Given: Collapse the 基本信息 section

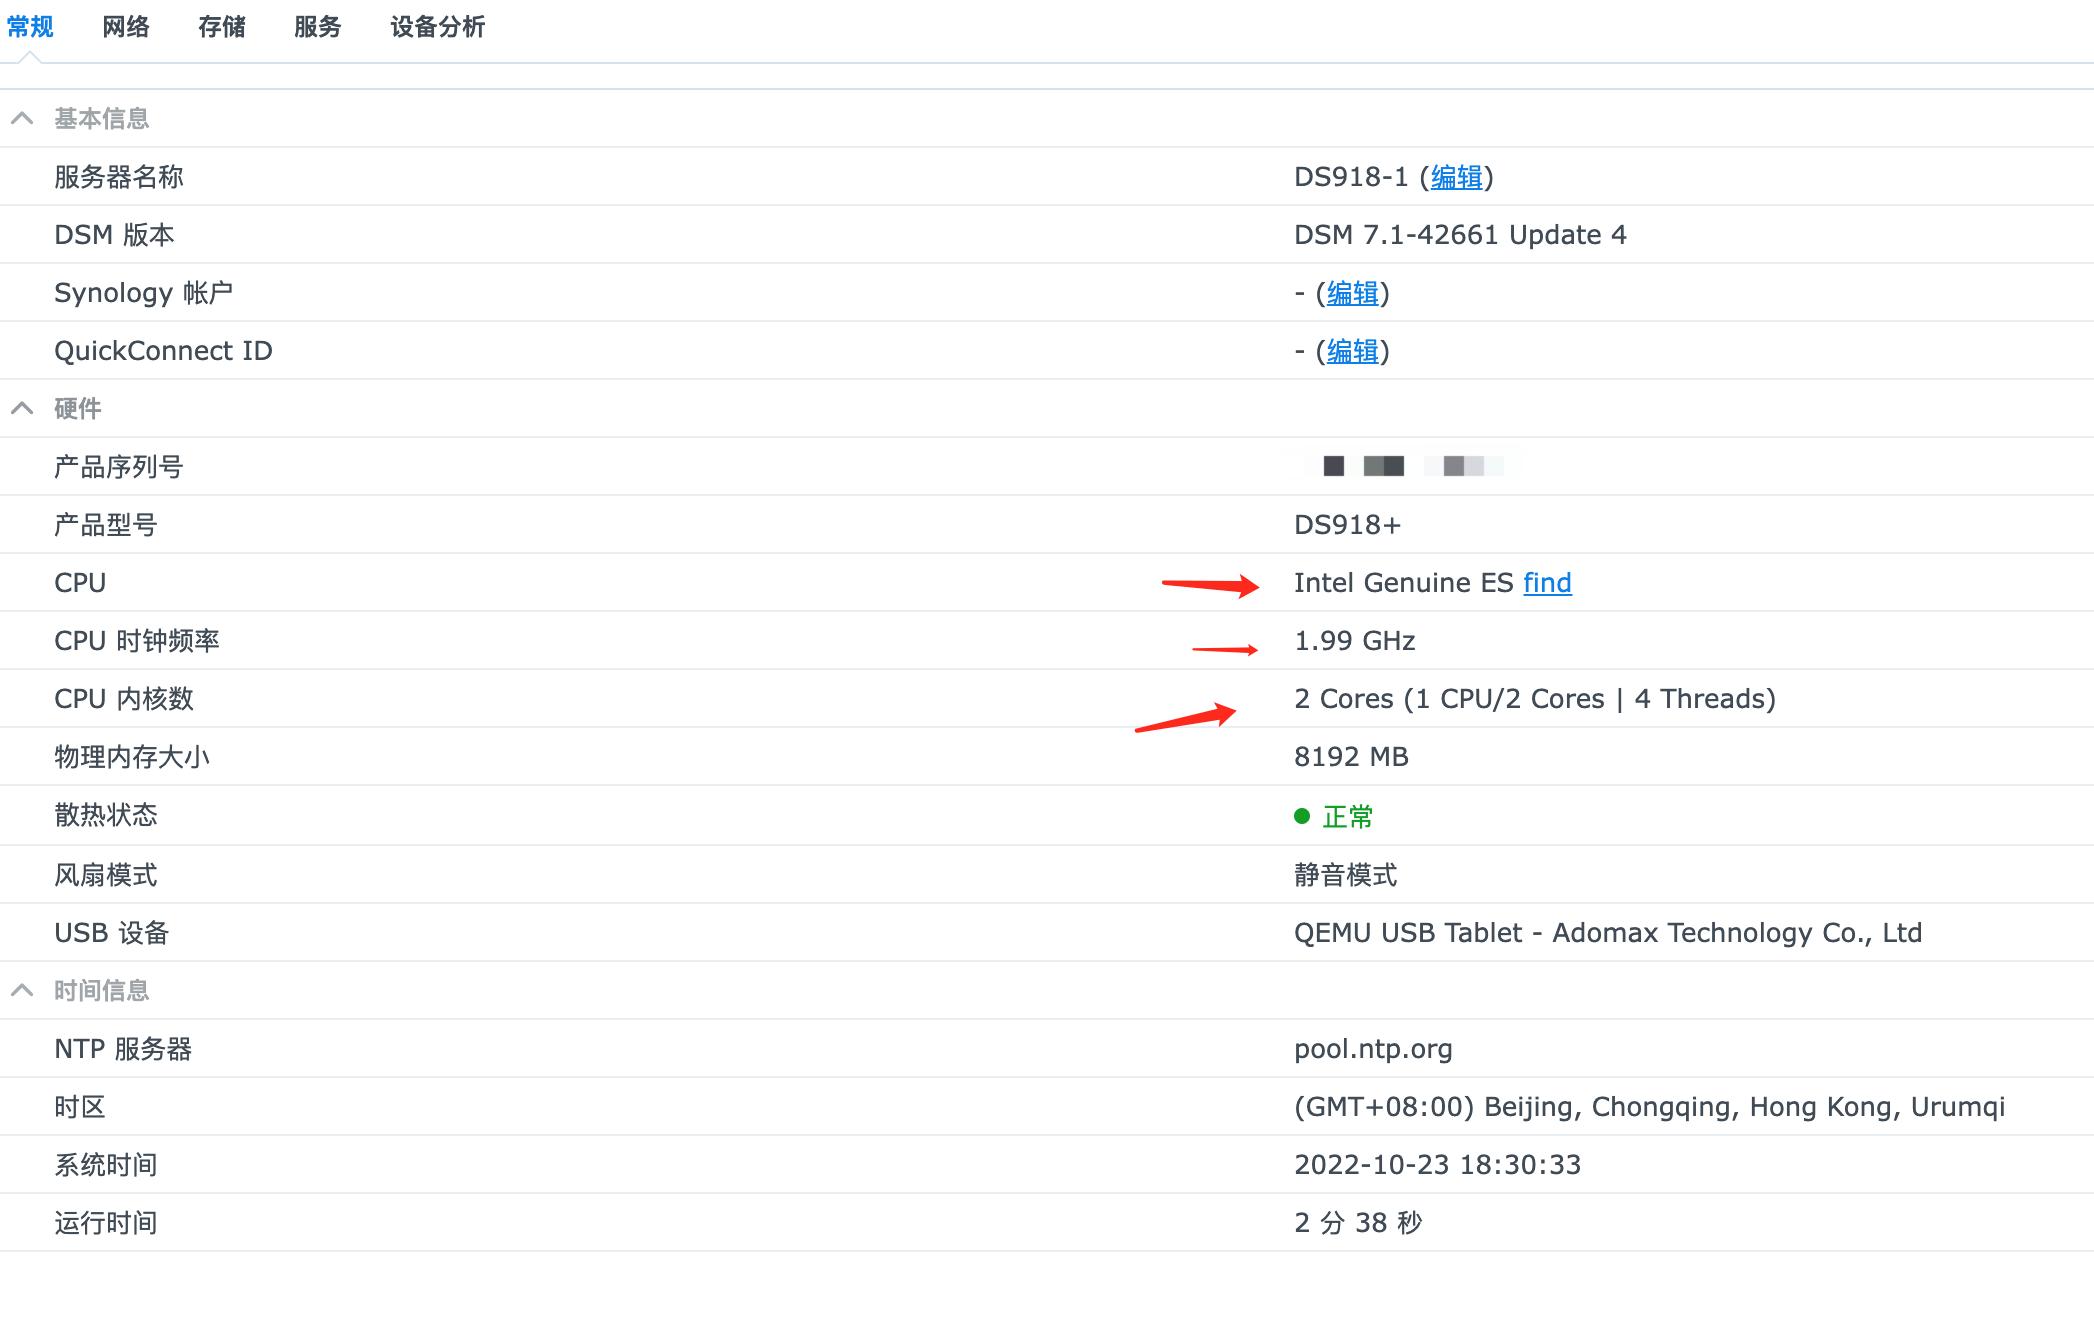Looking at the screenshot, I should pos(22,118).
